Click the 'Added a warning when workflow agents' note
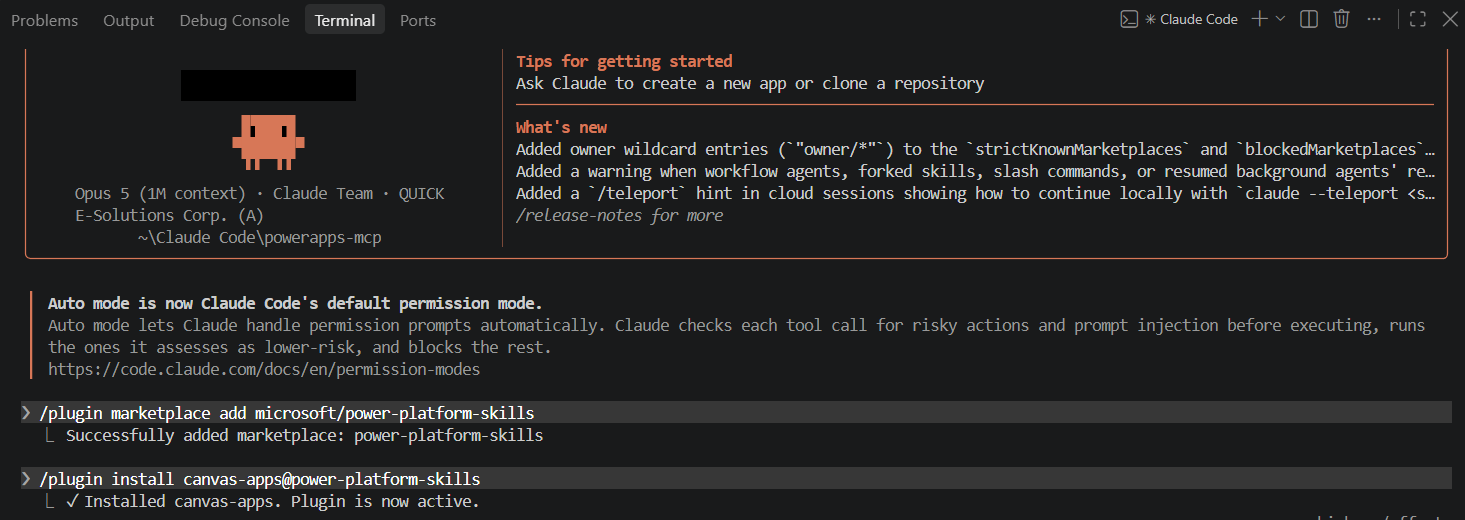This screenshot has height=520, width=1465. (x=976, y=171)
